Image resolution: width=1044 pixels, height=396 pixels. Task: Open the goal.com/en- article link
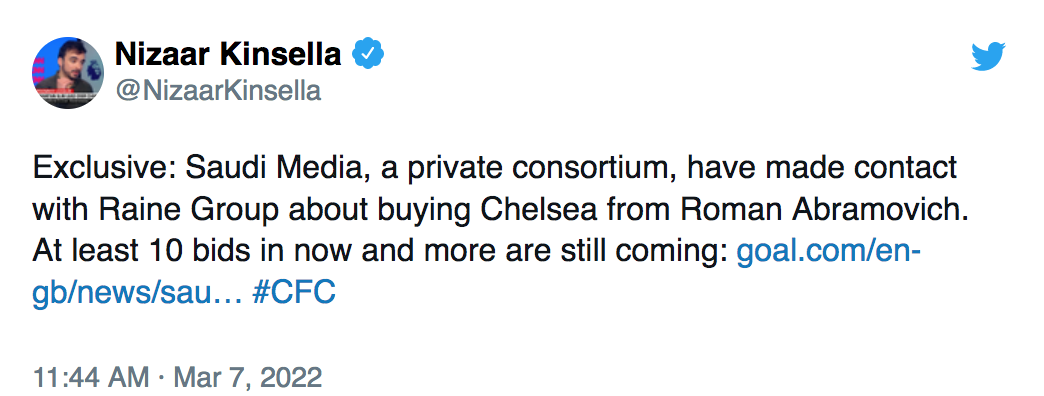(829, 252)
